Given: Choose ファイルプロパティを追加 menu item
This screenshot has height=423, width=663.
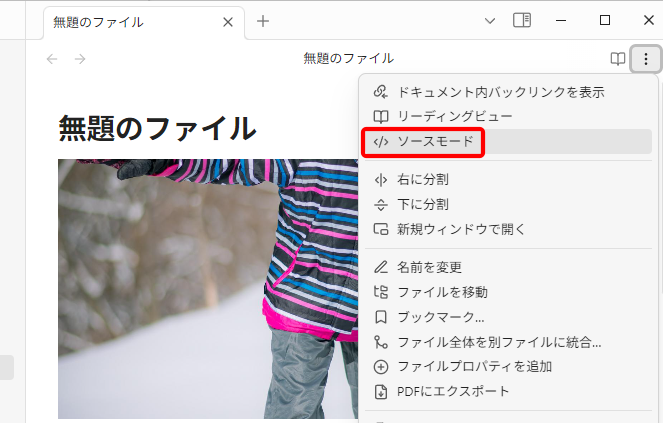Looking at the screenshot, I should [508, 366].
